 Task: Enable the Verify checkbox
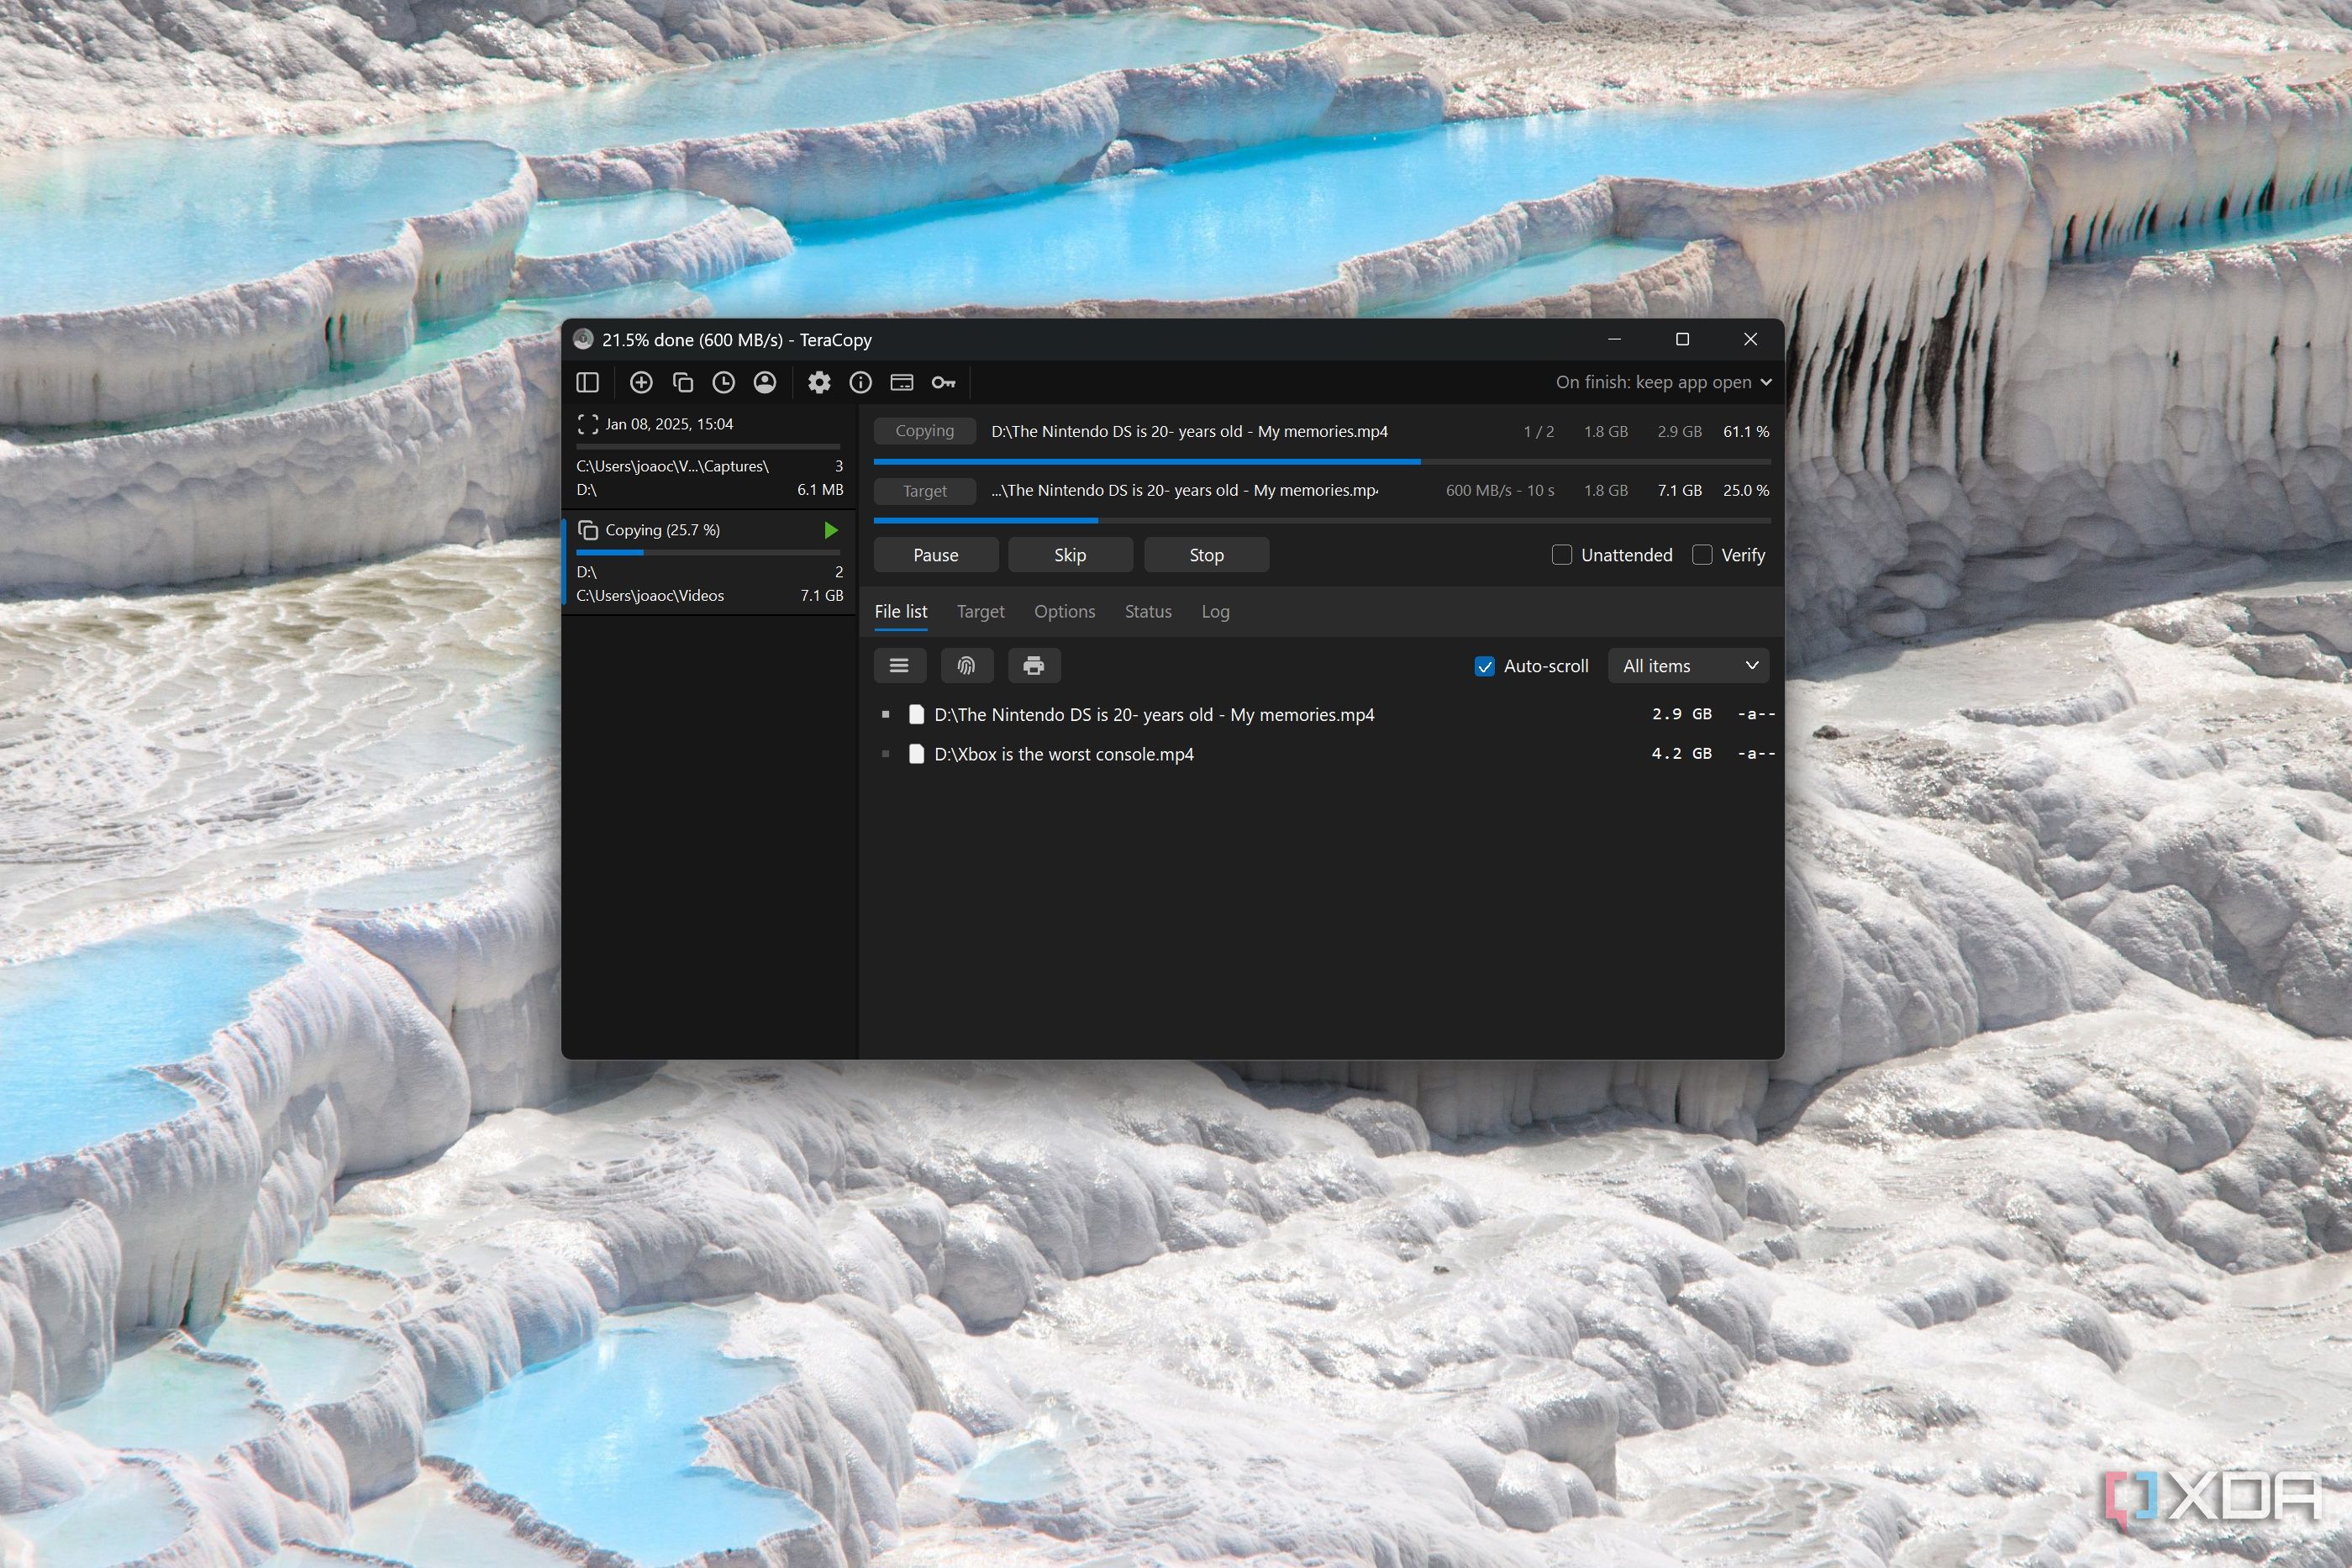tap(1702, 554)
